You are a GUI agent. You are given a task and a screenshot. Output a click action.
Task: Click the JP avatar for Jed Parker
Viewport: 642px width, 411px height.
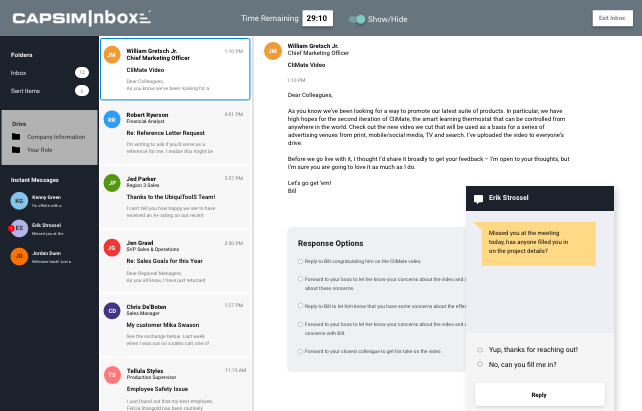[112, 183]
